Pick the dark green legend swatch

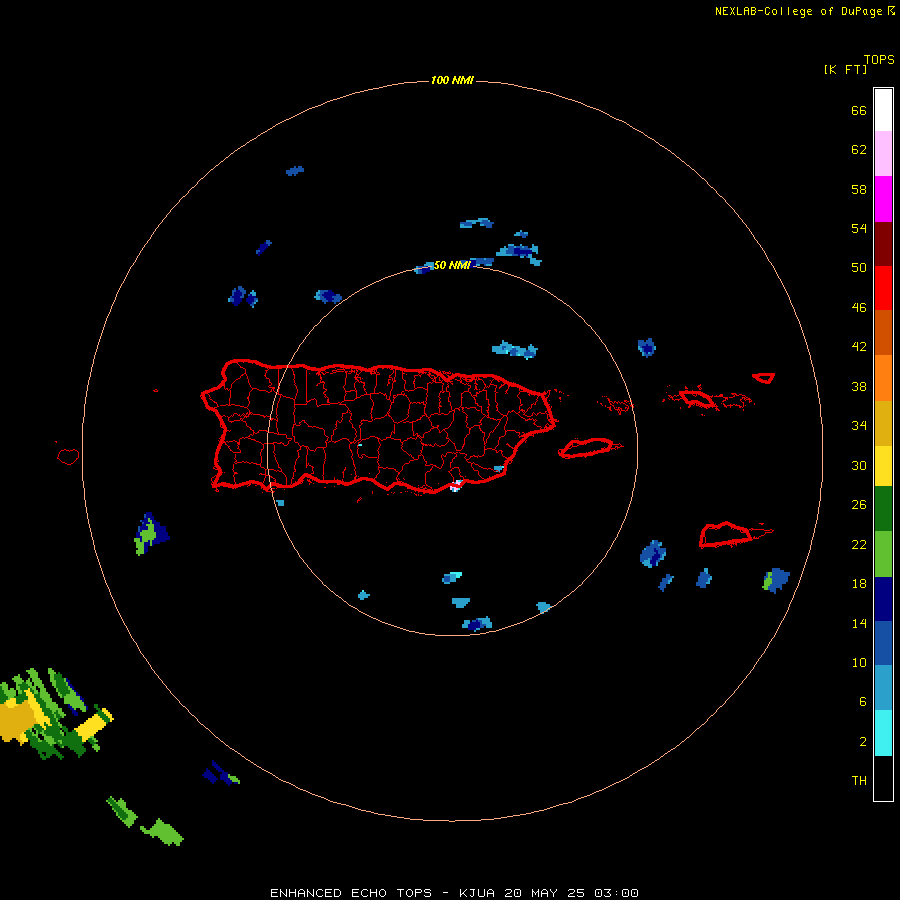[883, 509]
